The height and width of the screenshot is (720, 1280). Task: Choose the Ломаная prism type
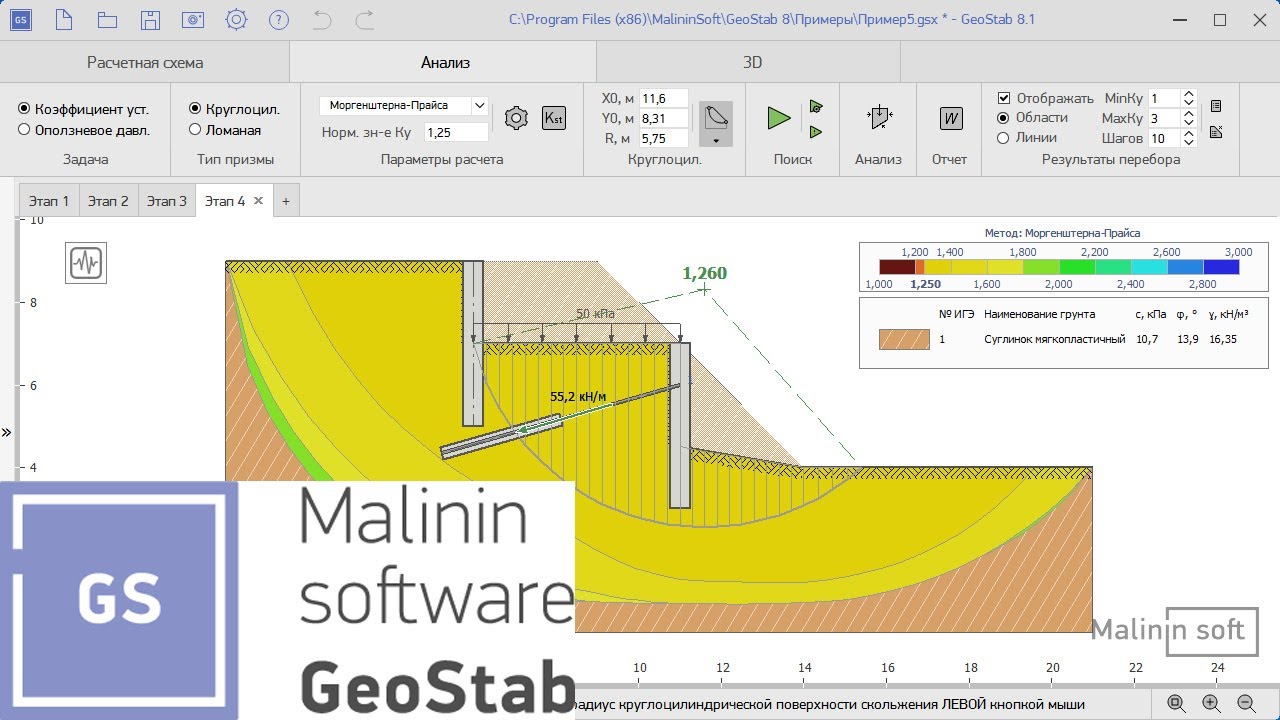[195, 129]
